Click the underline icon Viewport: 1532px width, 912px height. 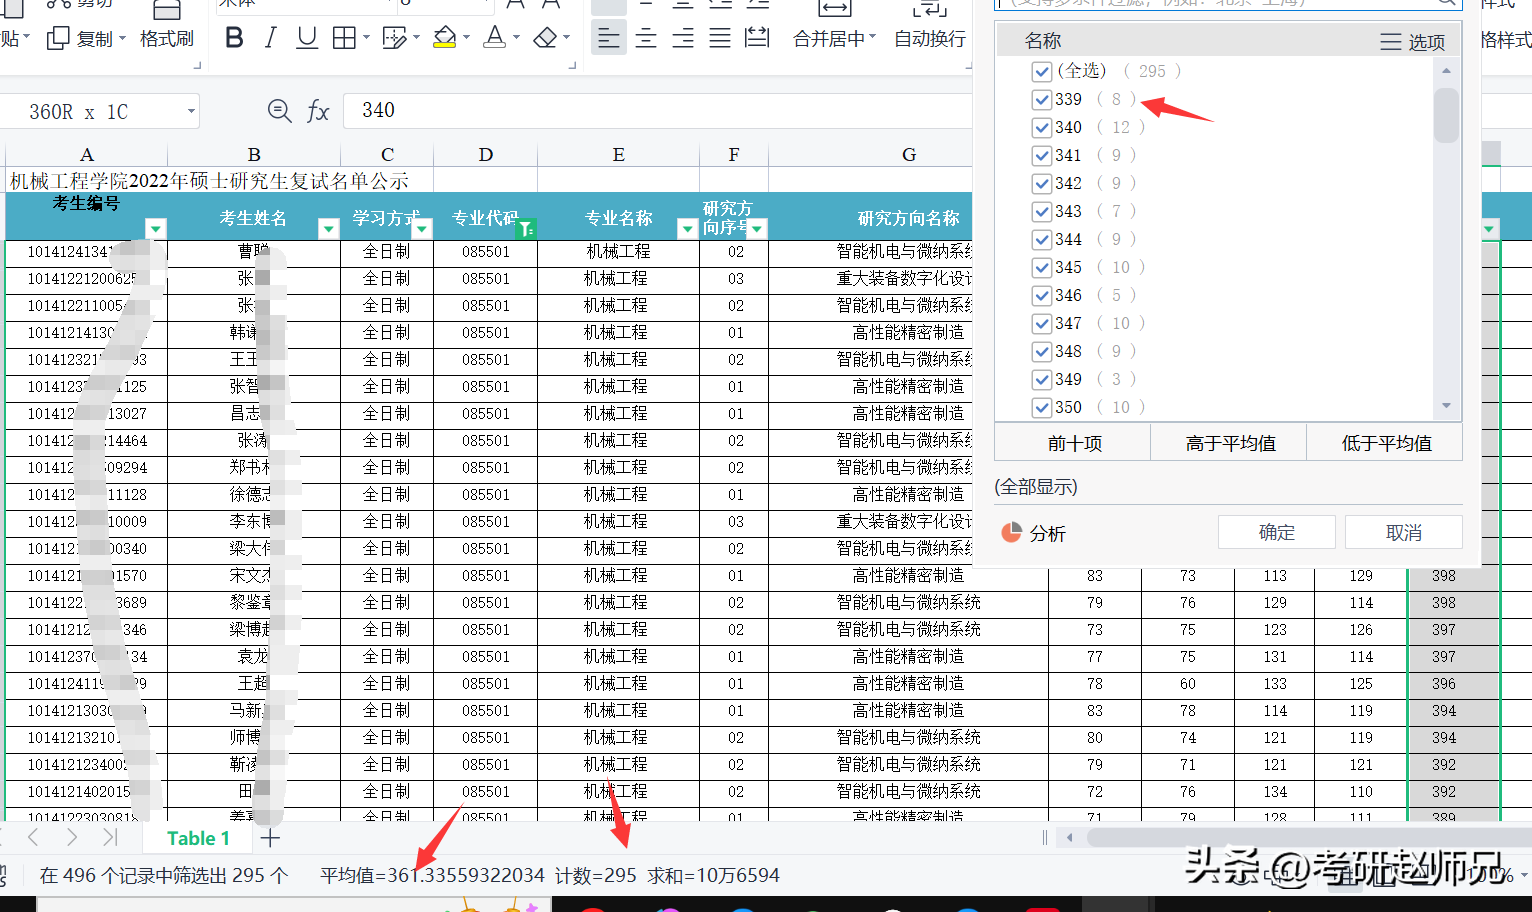point(307,38)
